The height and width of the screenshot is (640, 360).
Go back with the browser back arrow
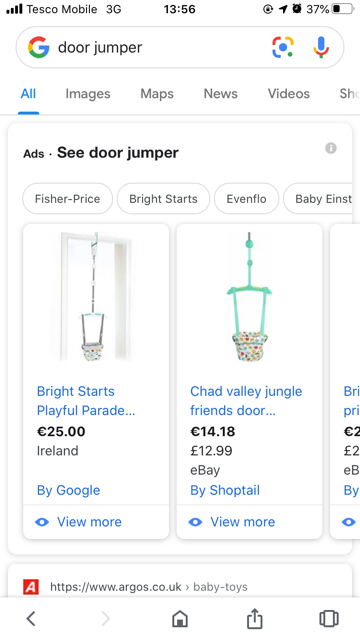pos(31,618)
